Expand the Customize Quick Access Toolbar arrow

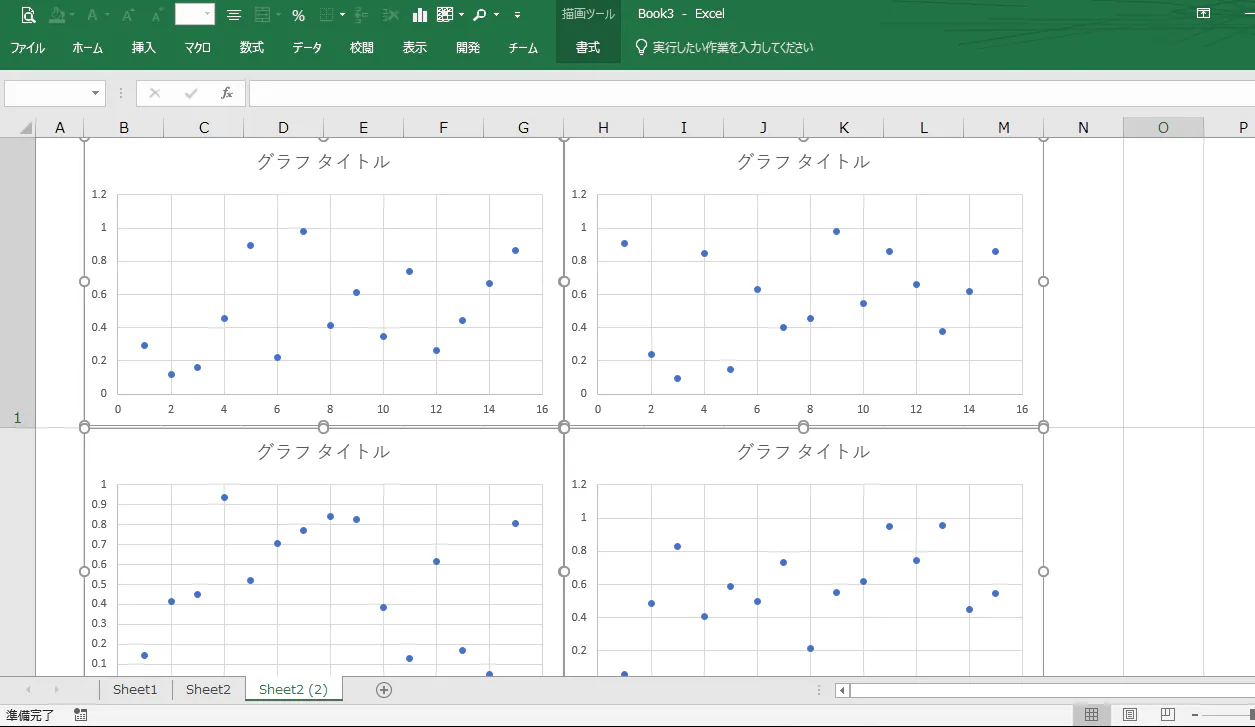[517, 15]
